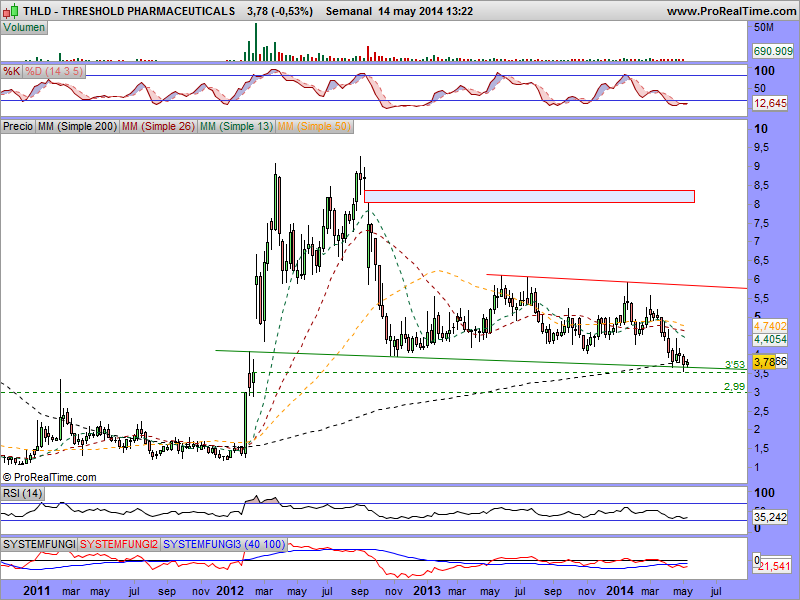Click the Precio panel label
Viewport: 800px width, 600px height.
18,126
